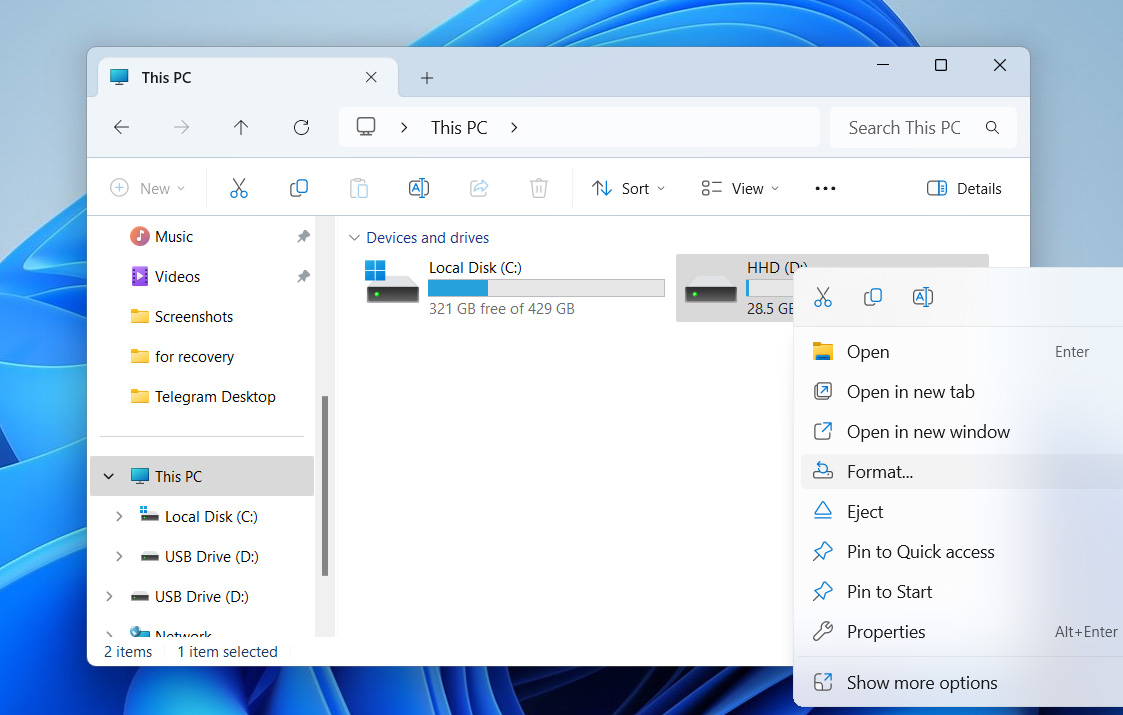Screen dimensions: 1123x715
Task: Click the monitor icon in address bar
Action: click(366, 127)
